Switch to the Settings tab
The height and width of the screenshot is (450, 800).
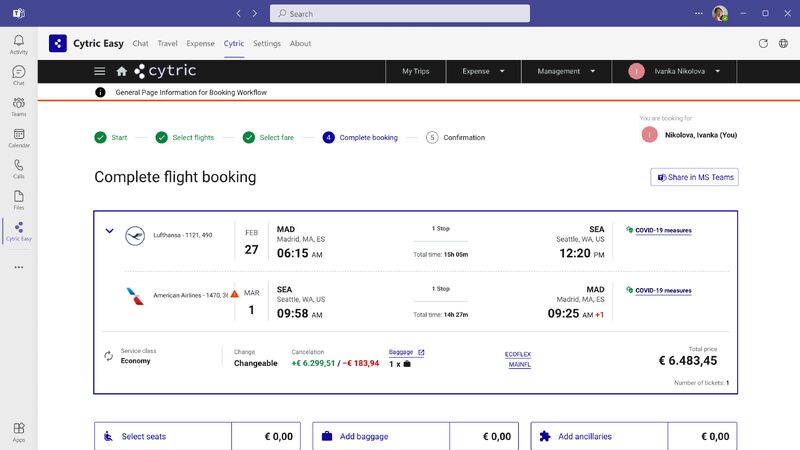click(x=267, y=43)
